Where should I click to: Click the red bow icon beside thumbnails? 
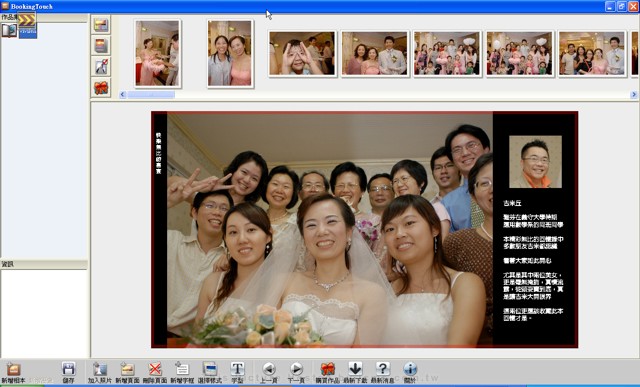(x=101, y=88)
